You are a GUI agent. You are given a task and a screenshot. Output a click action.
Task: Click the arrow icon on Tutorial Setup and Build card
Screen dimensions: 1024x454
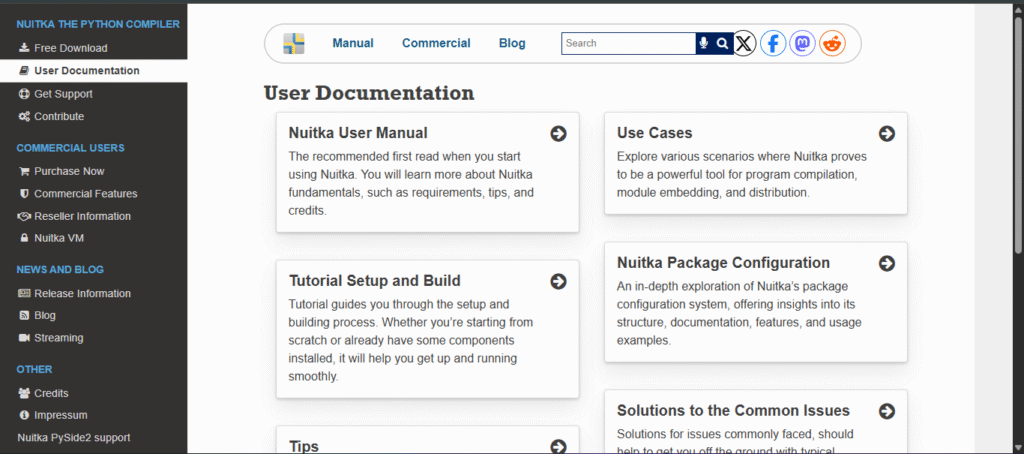[558, 281]
